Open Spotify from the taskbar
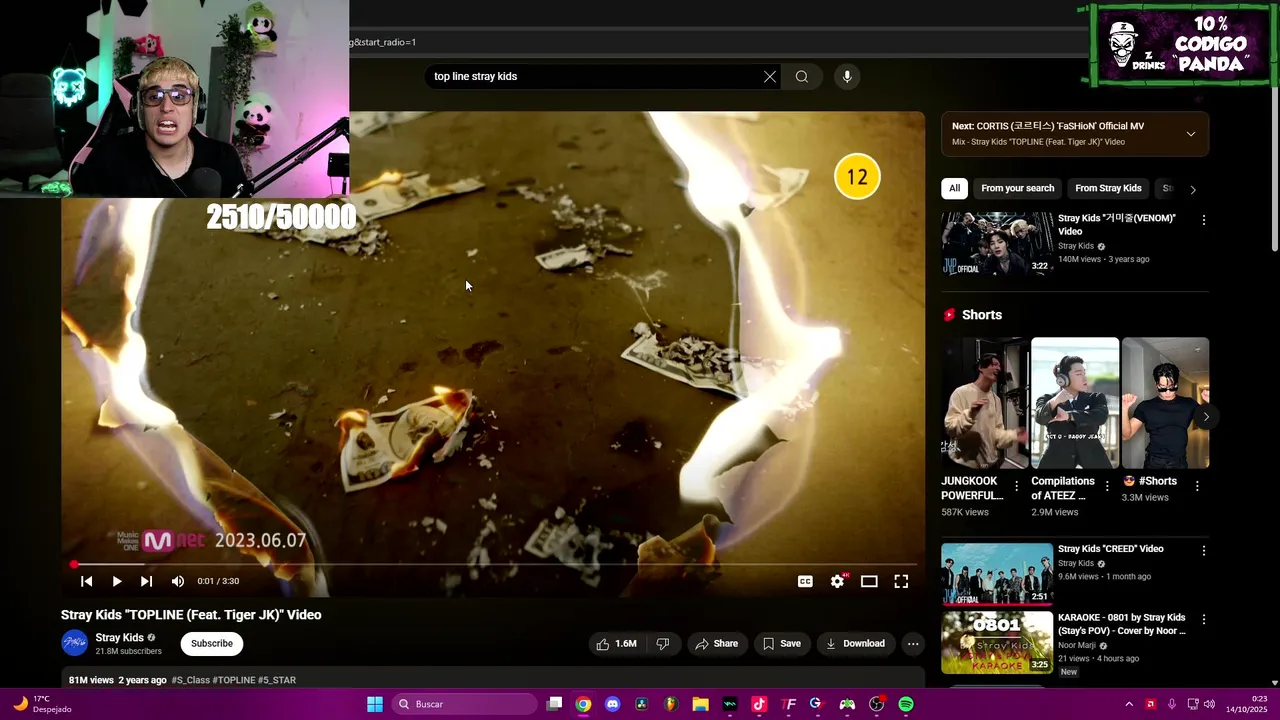Image resolution: width=1280 pixels, height=720 pixels. click(906, 704)
